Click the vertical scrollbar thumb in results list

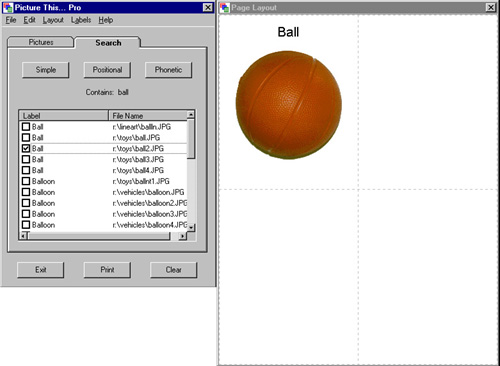pos(191,139)
